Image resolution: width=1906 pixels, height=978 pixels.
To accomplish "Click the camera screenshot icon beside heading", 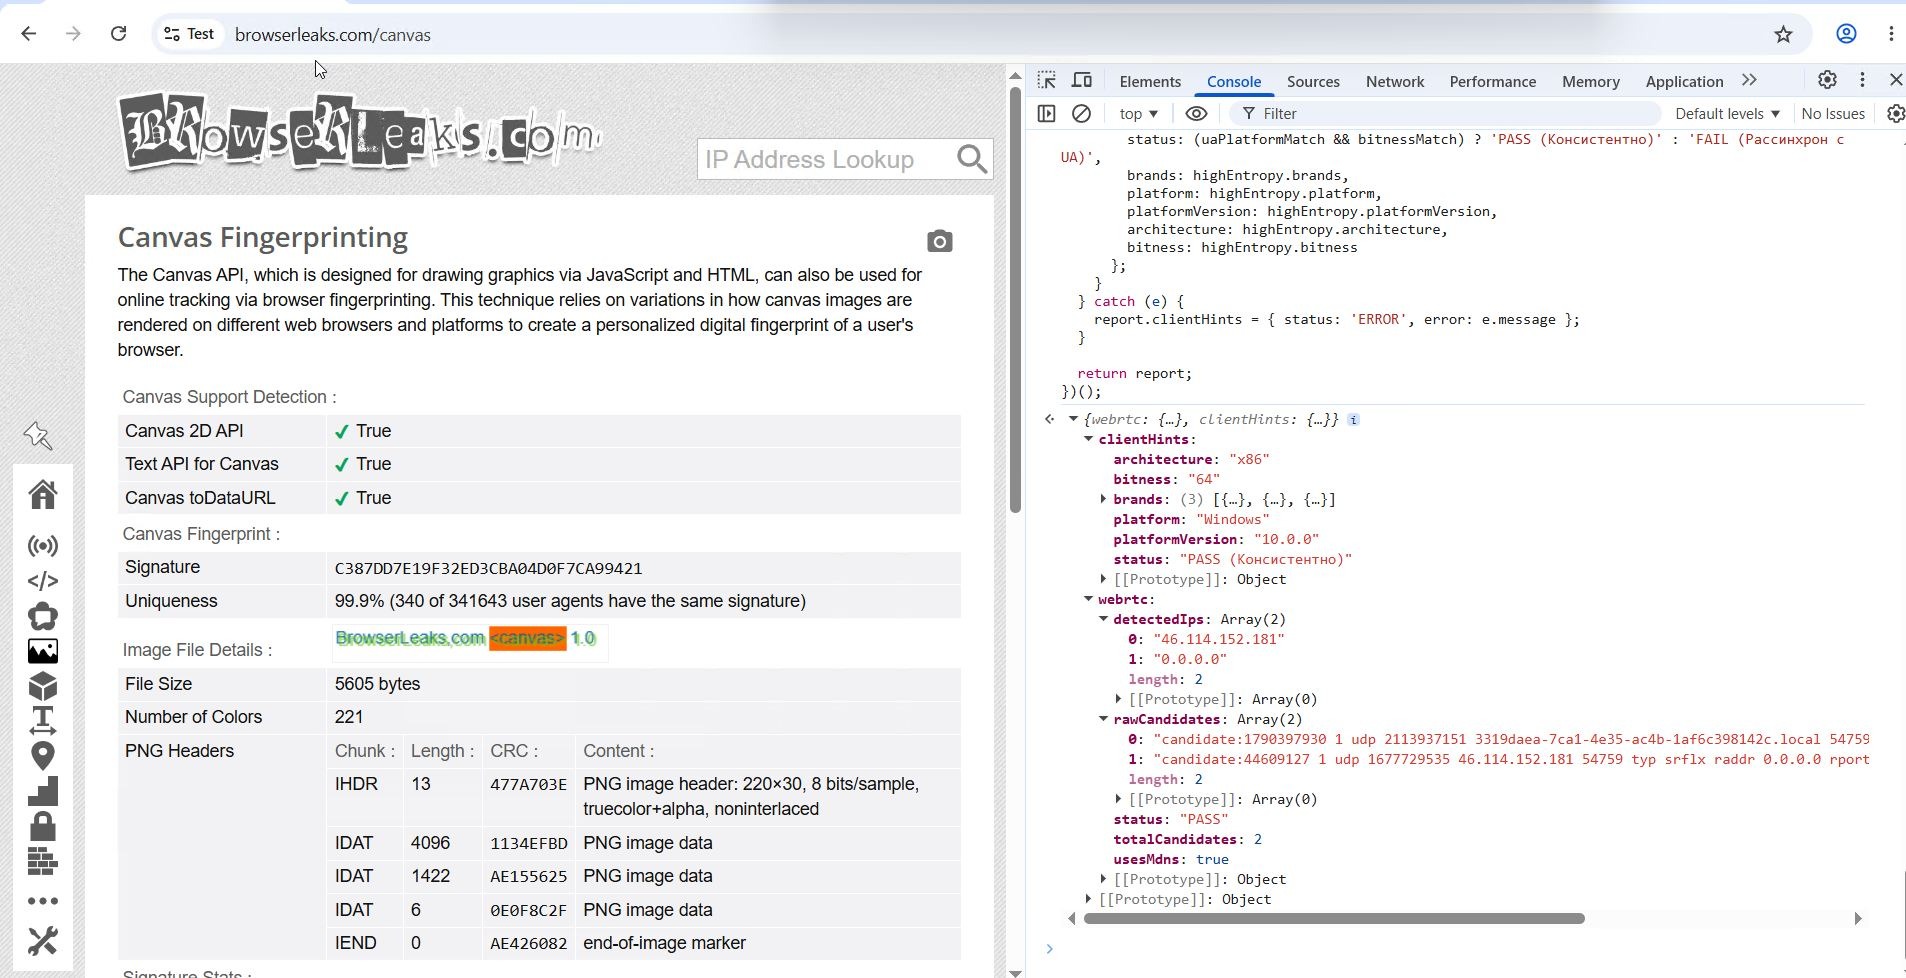I will [x=939, y=241].
